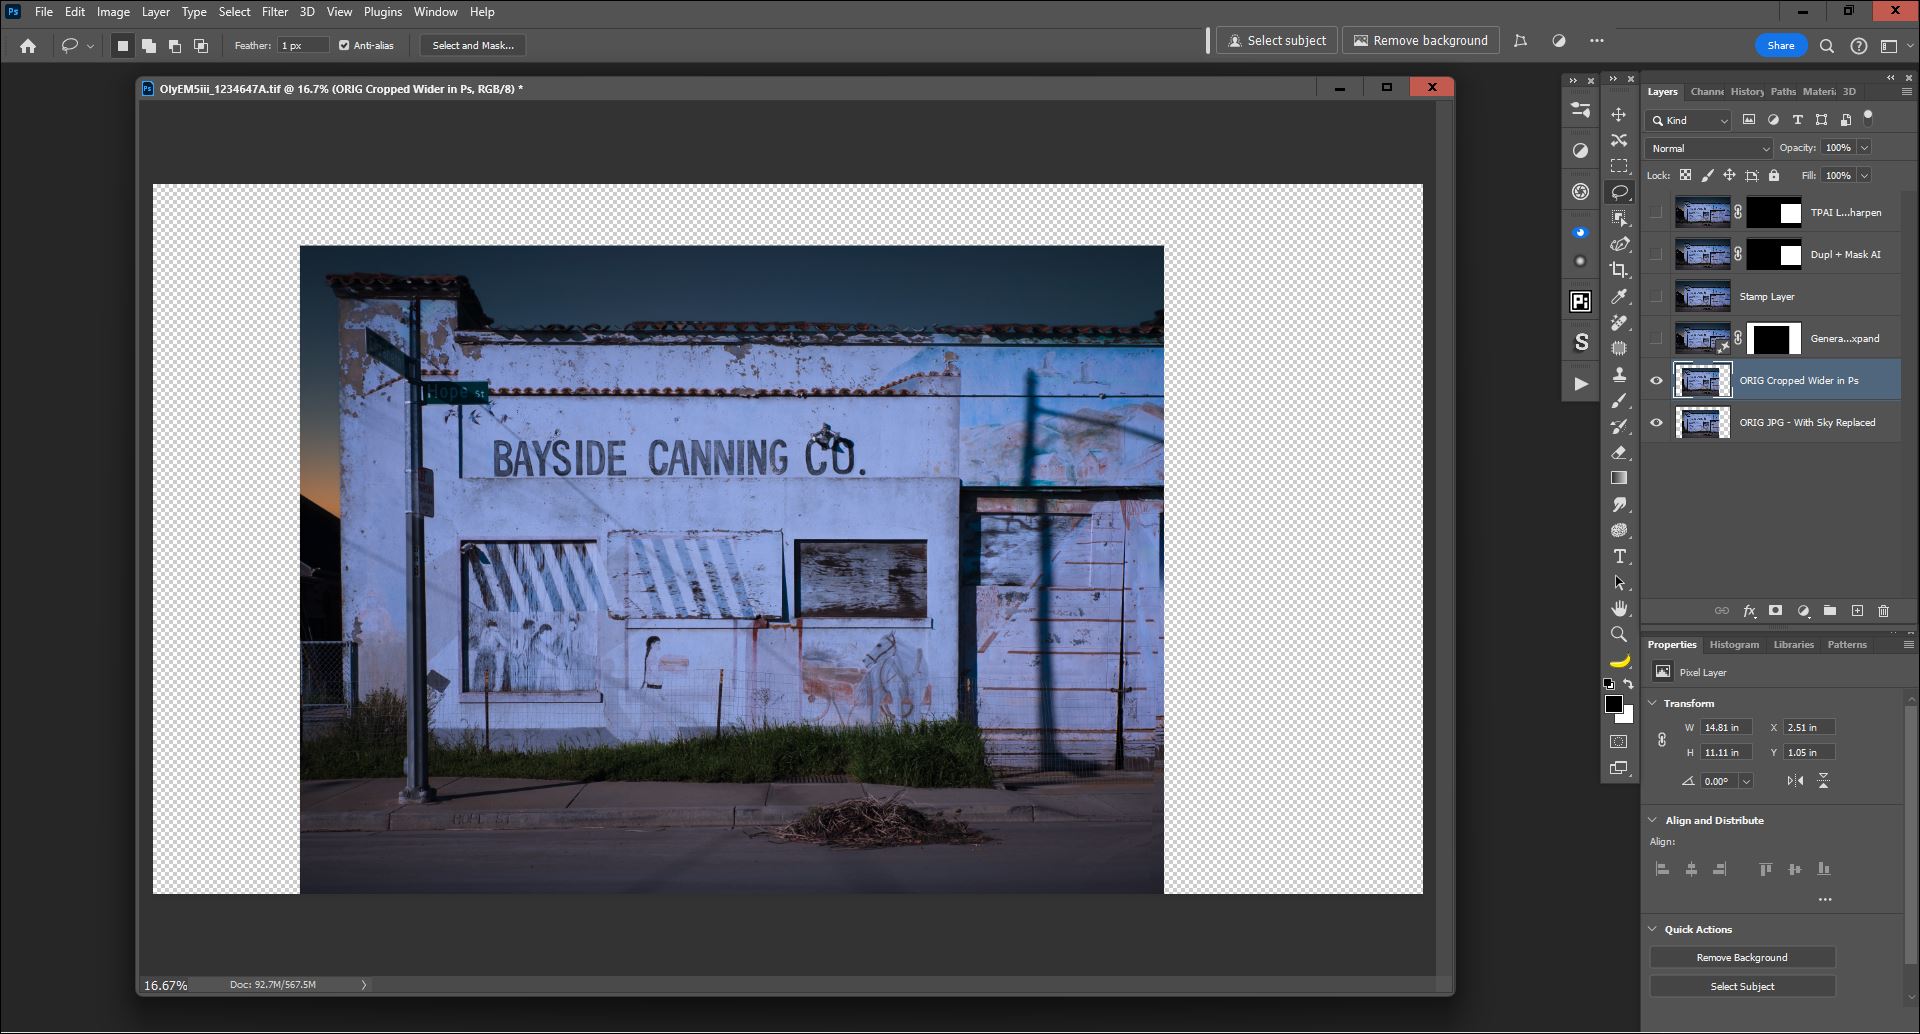The width and height of the screenshot is (1920, 1034).
Task: Select the Horizontal Type tool
Action: coord(1619,556)
